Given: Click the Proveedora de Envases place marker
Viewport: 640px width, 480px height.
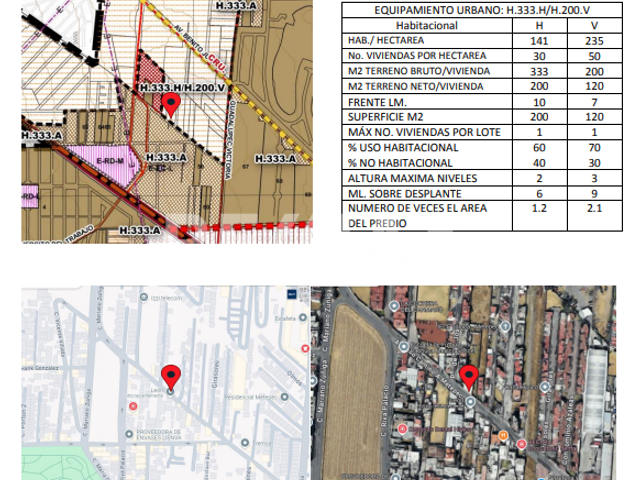Looking at the screenshot, I should pyautogui.click(x=129, y=434).
